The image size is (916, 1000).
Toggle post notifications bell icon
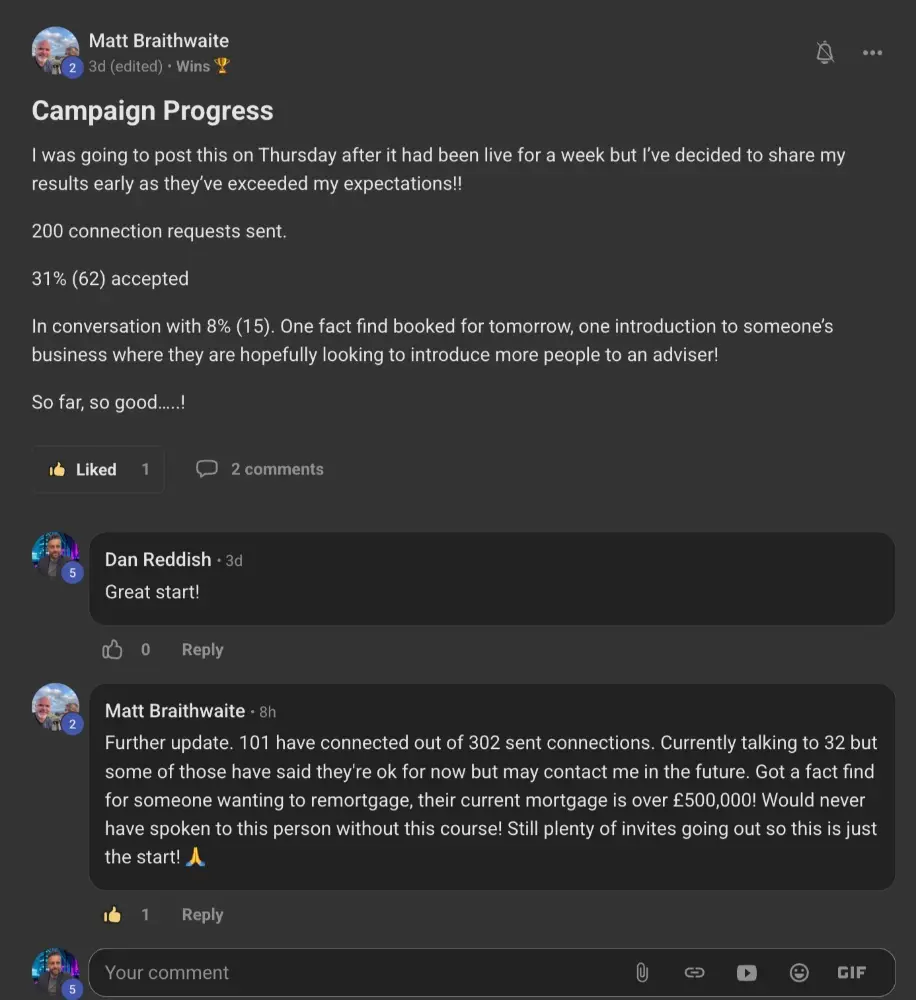(x=825, y=53)
